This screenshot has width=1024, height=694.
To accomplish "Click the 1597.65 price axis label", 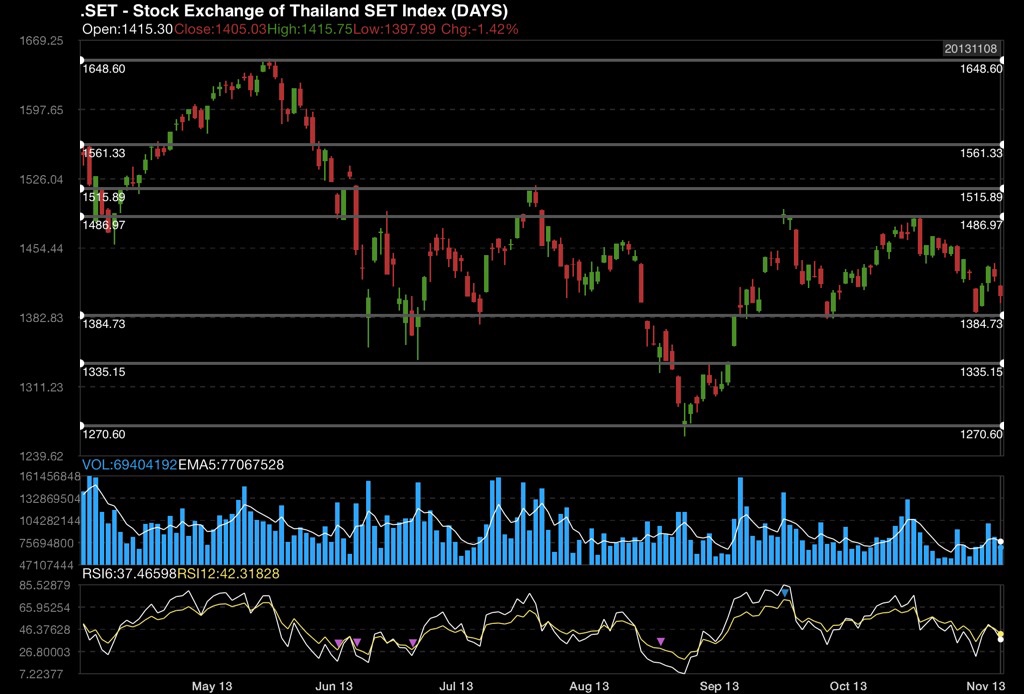I will (41, 110).
